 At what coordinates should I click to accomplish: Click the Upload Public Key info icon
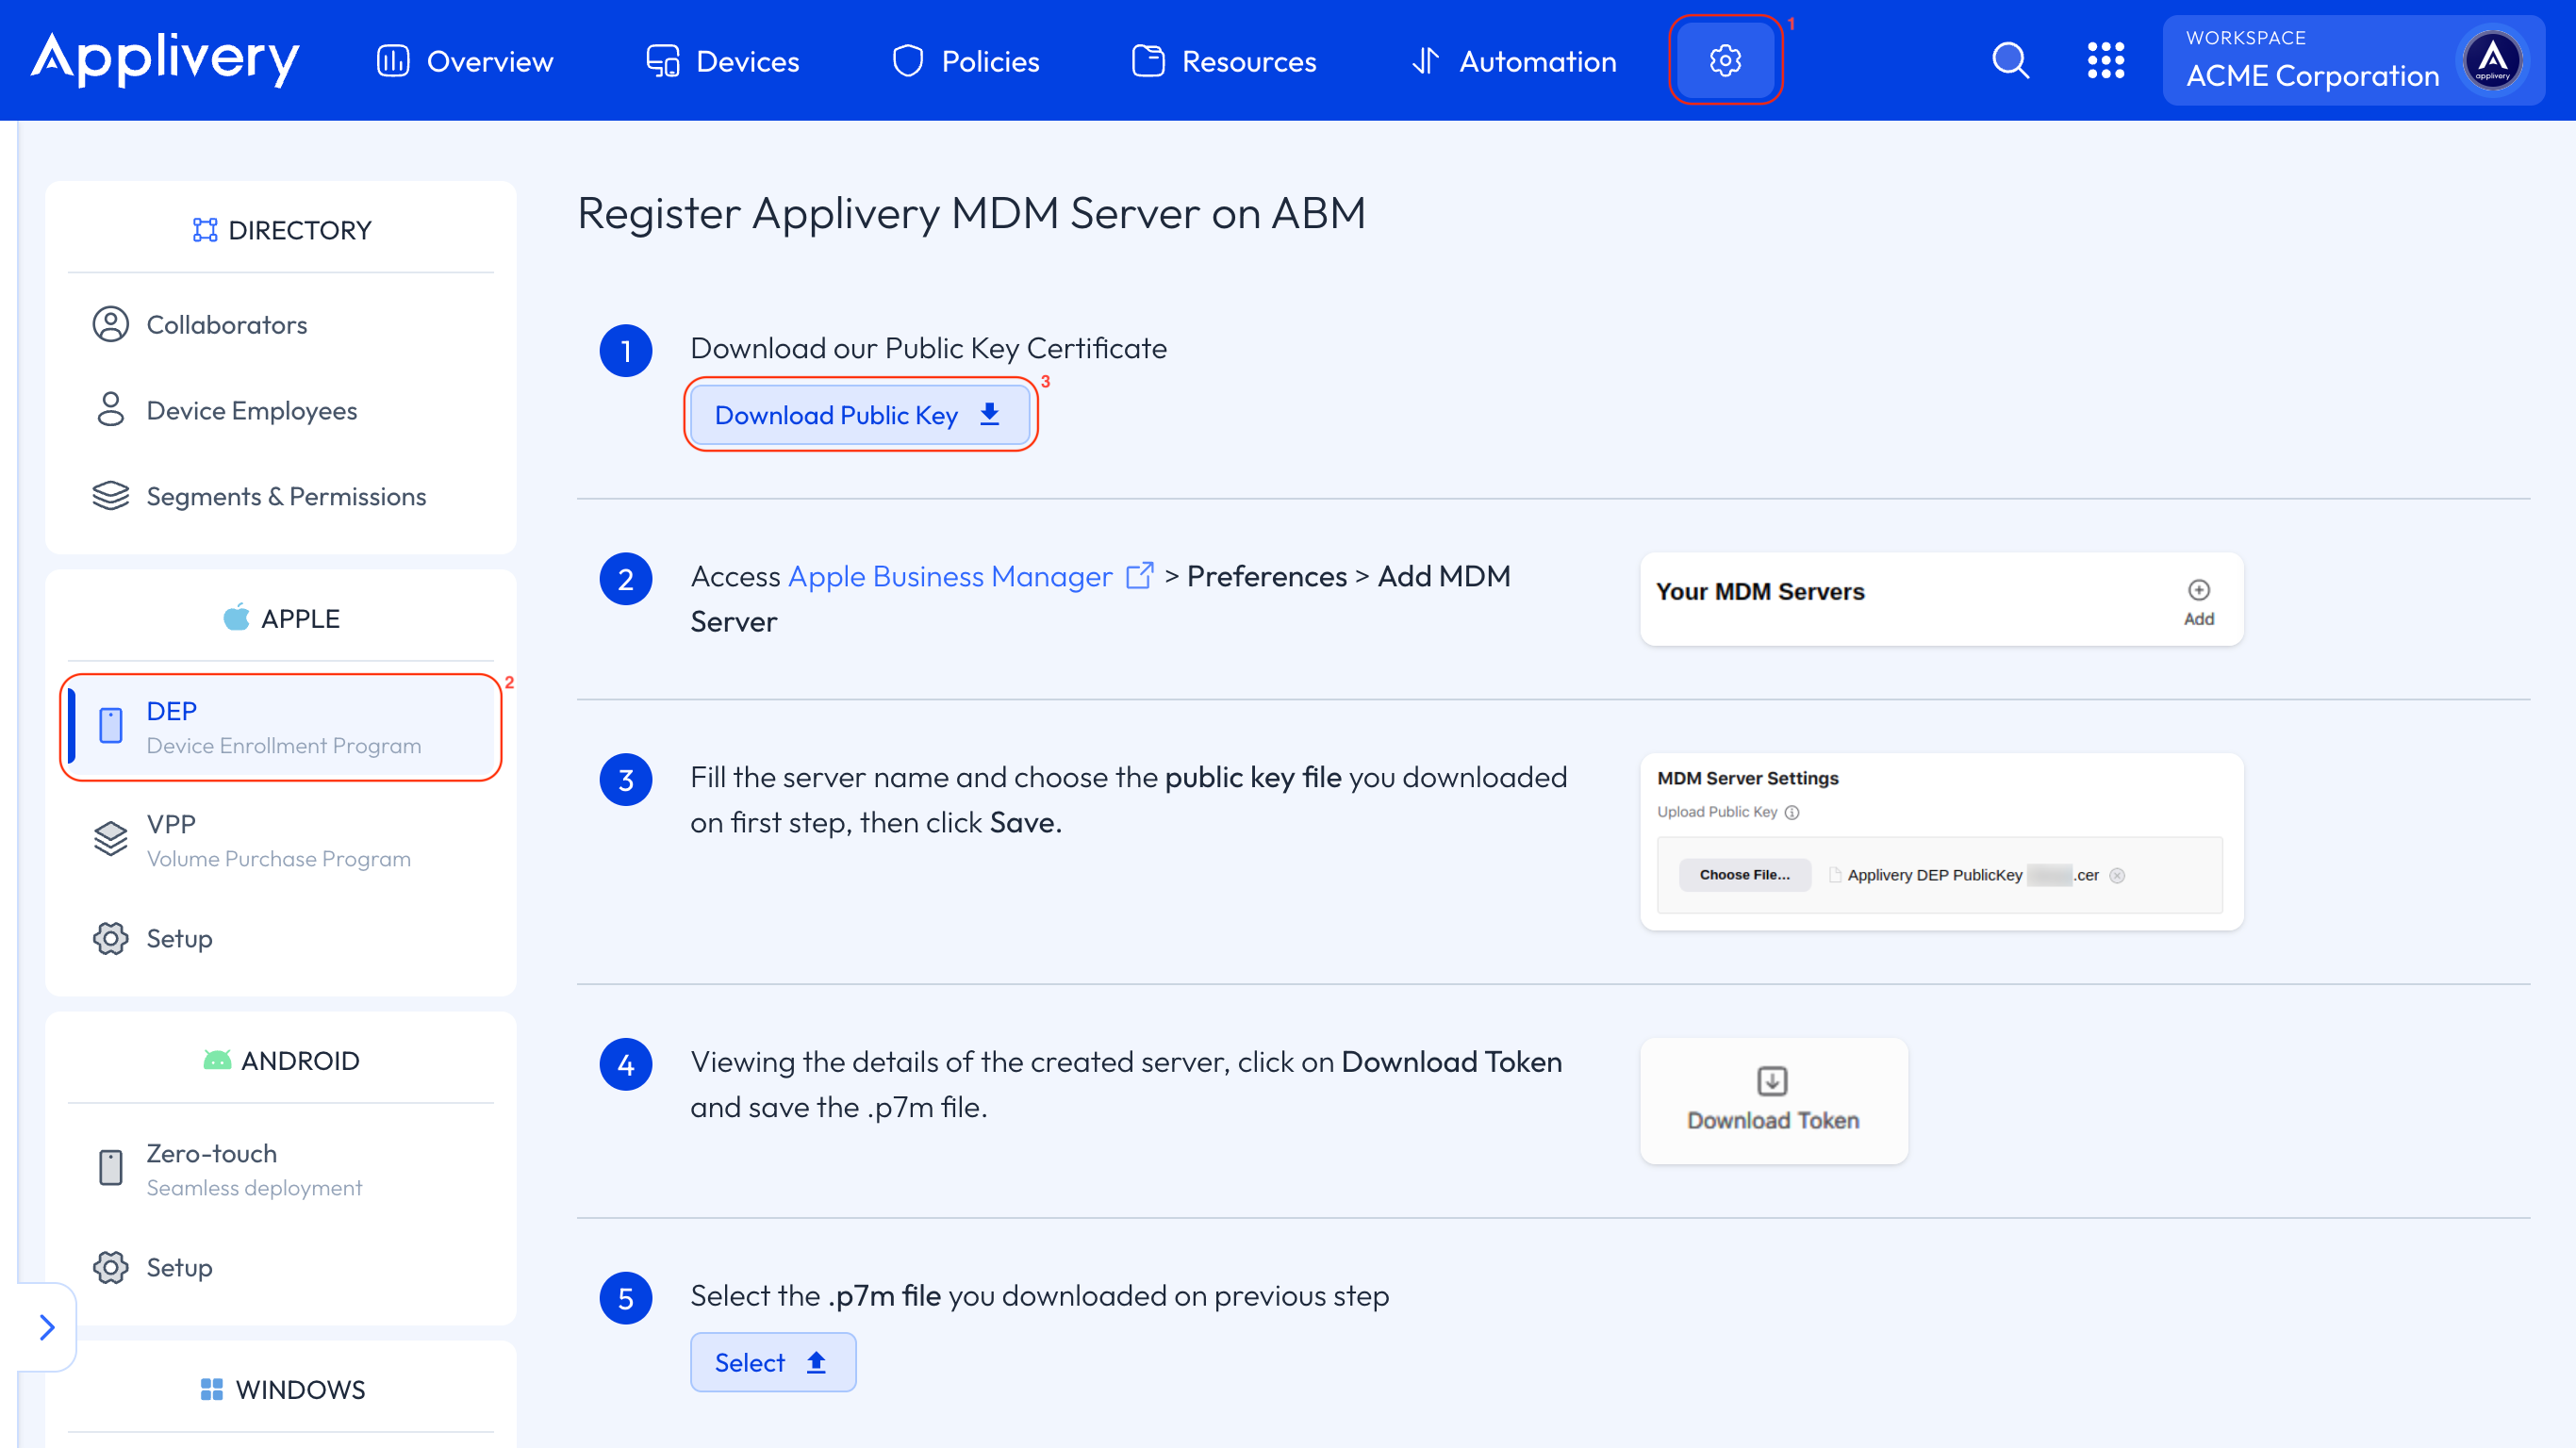(x=1792, y=813)
